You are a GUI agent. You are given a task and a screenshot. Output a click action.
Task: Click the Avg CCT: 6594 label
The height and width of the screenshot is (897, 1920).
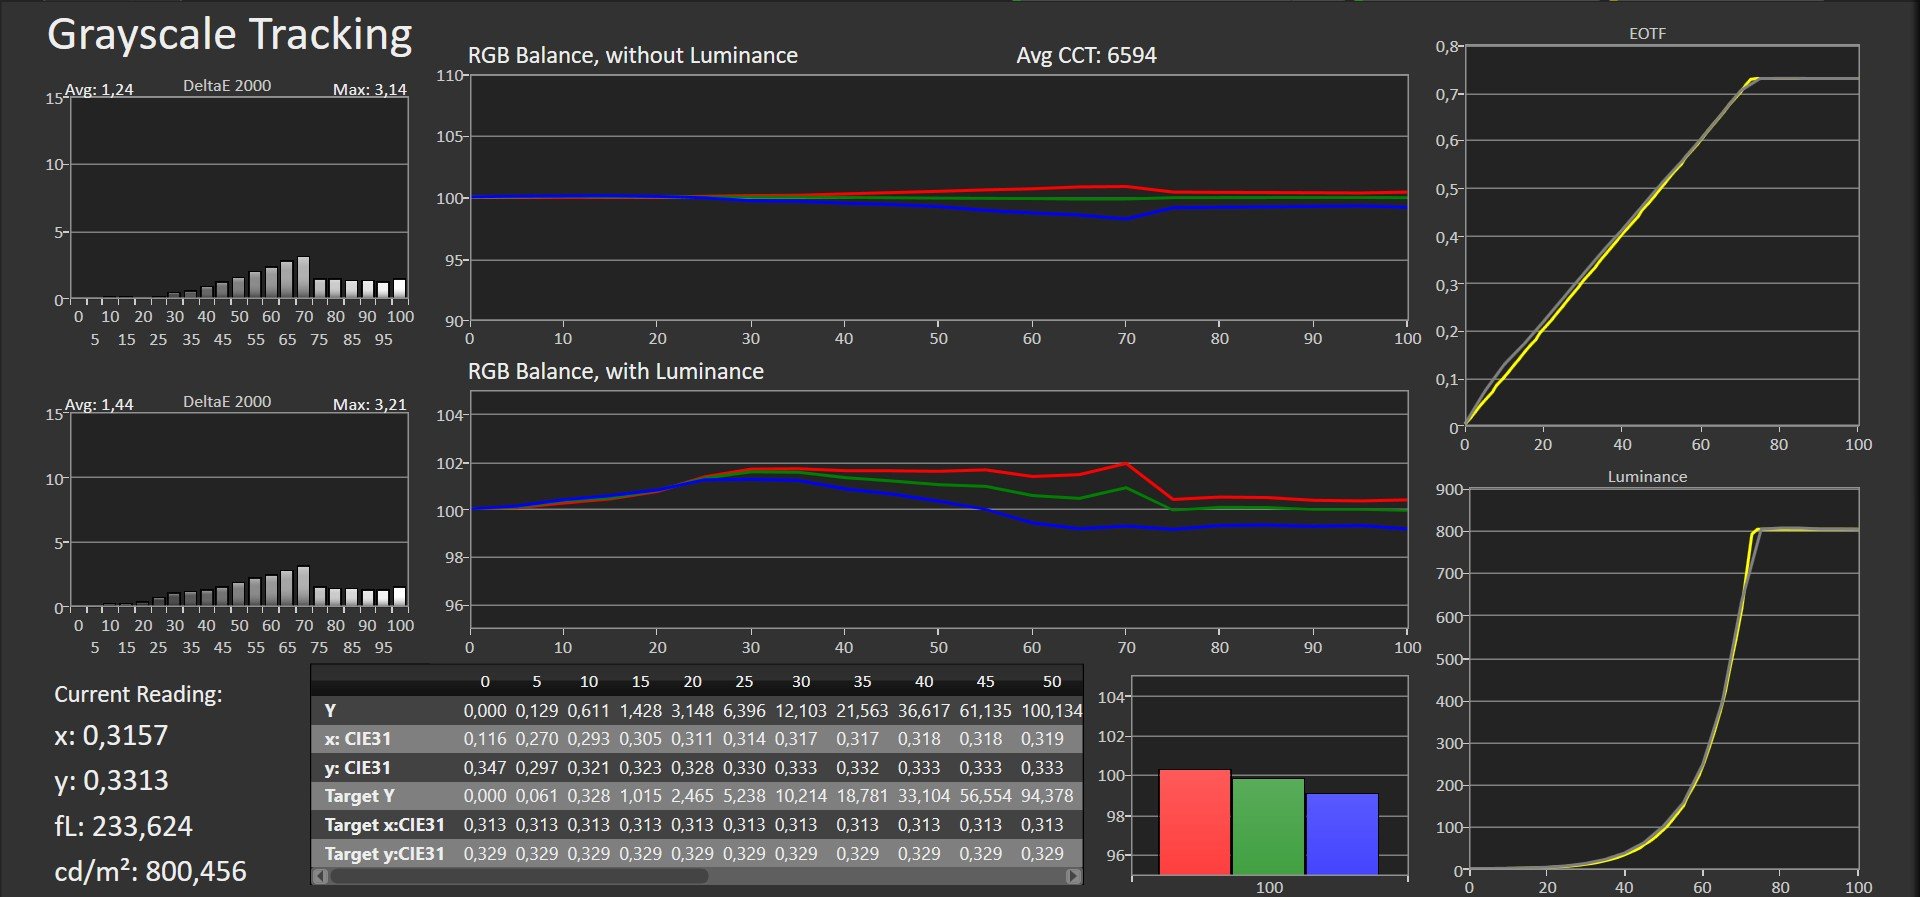tap(1086, 55)
